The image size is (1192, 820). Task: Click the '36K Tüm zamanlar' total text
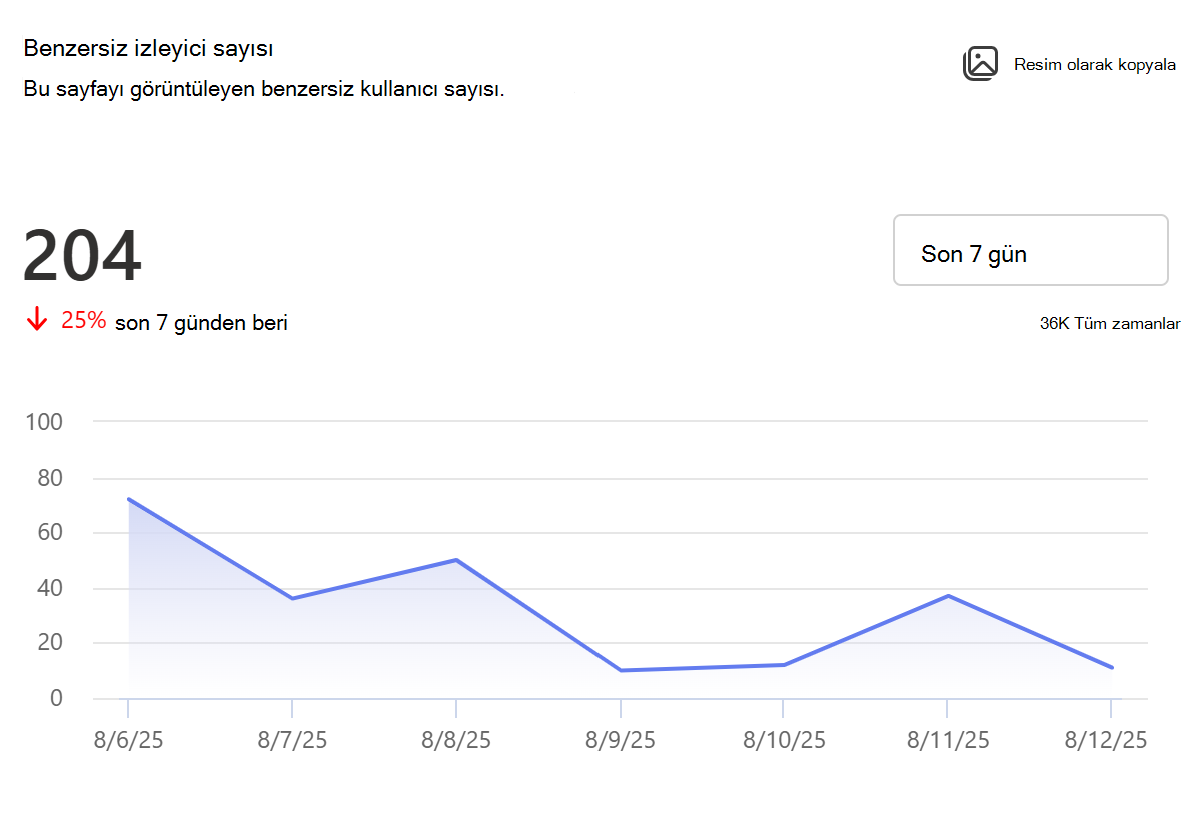point(1110,323)
